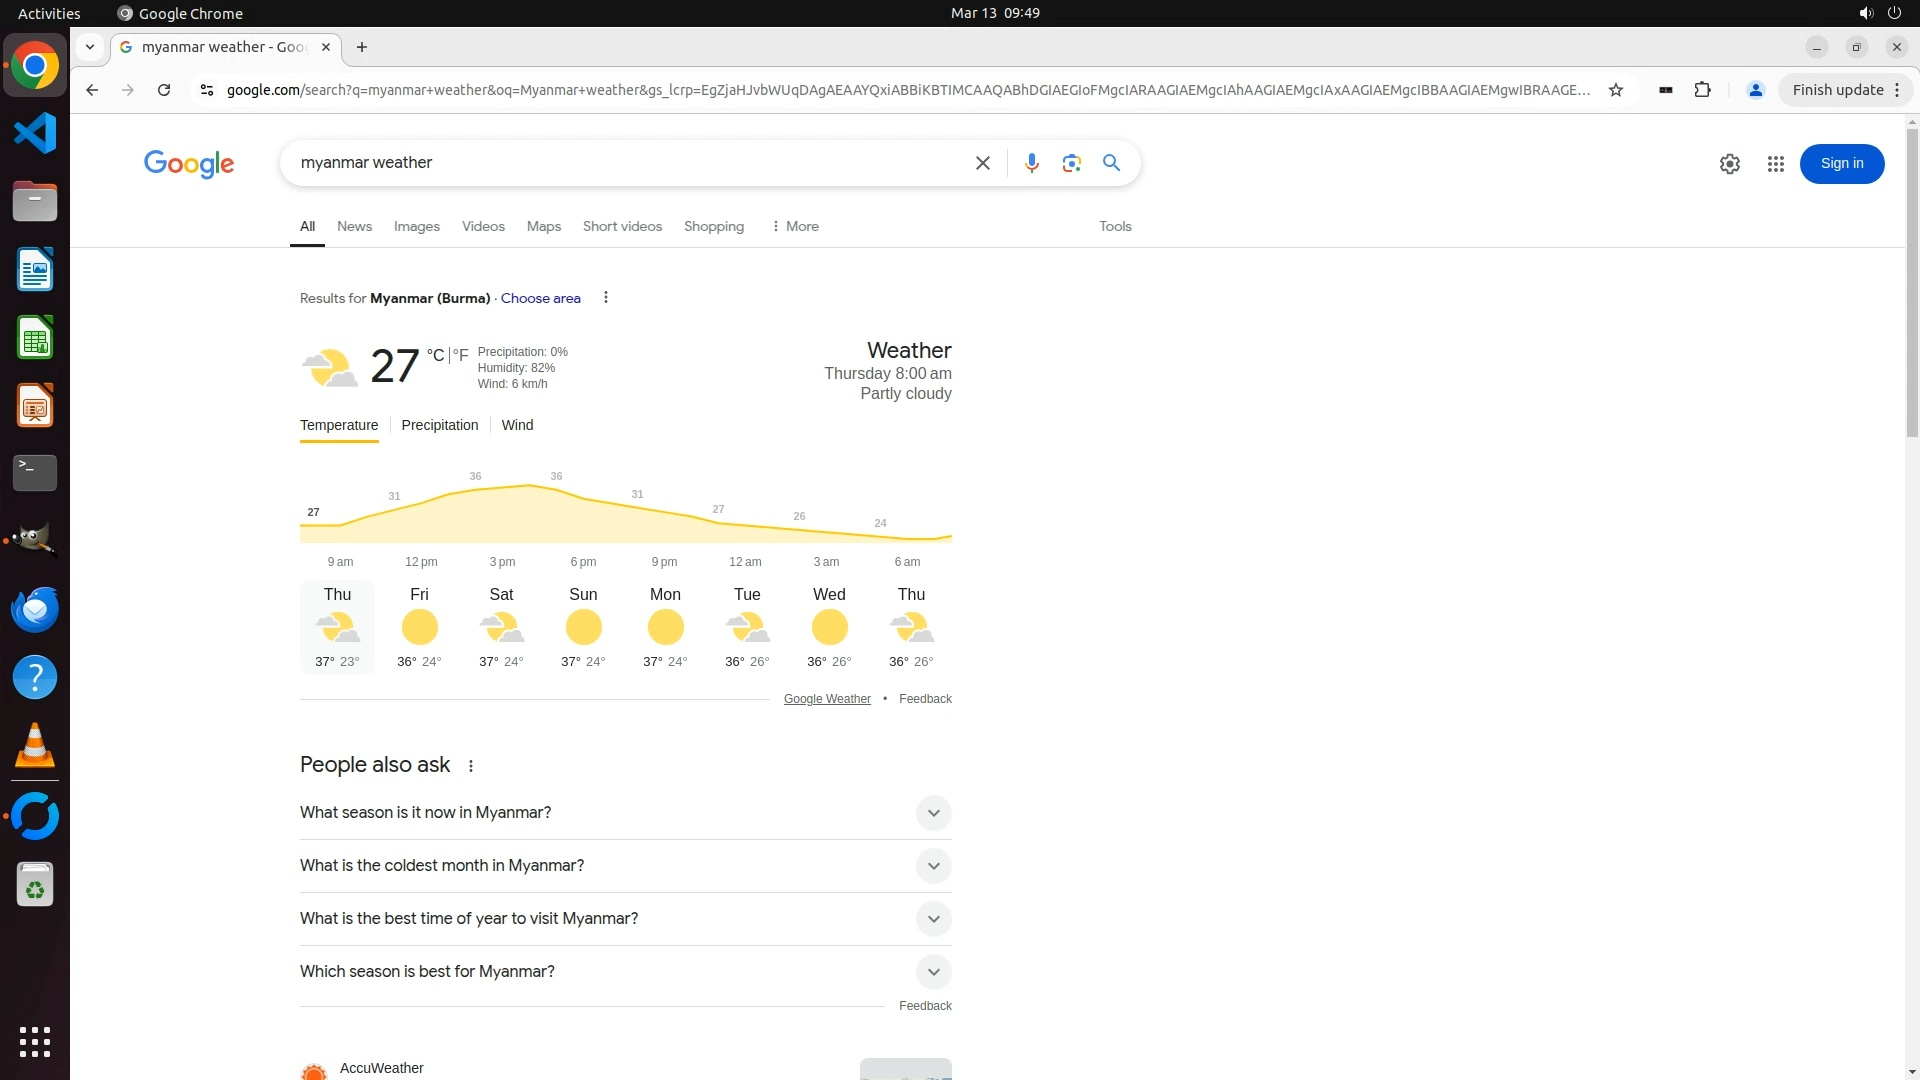The height and width of the screenshot is (1080, 1920).
Task: Clear the search box text
Action: click(982, 163)
